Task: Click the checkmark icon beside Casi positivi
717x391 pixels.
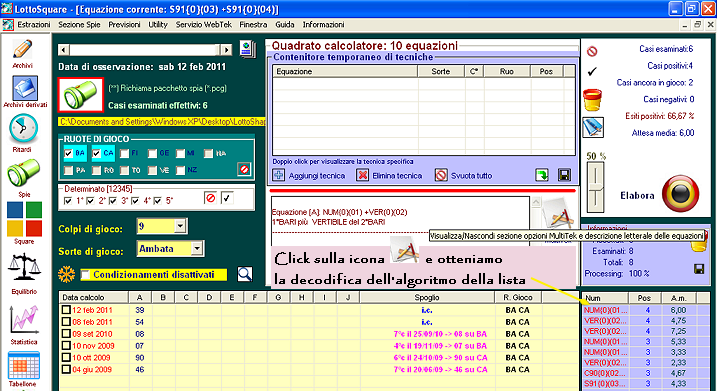Action: pyautogui.click(x=592, y=72)
